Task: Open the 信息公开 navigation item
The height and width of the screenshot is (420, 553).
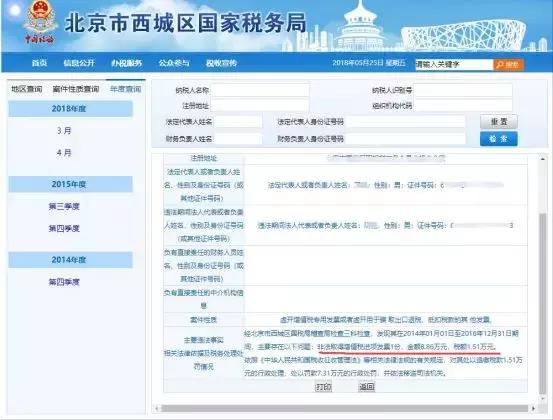Action: 79,63
